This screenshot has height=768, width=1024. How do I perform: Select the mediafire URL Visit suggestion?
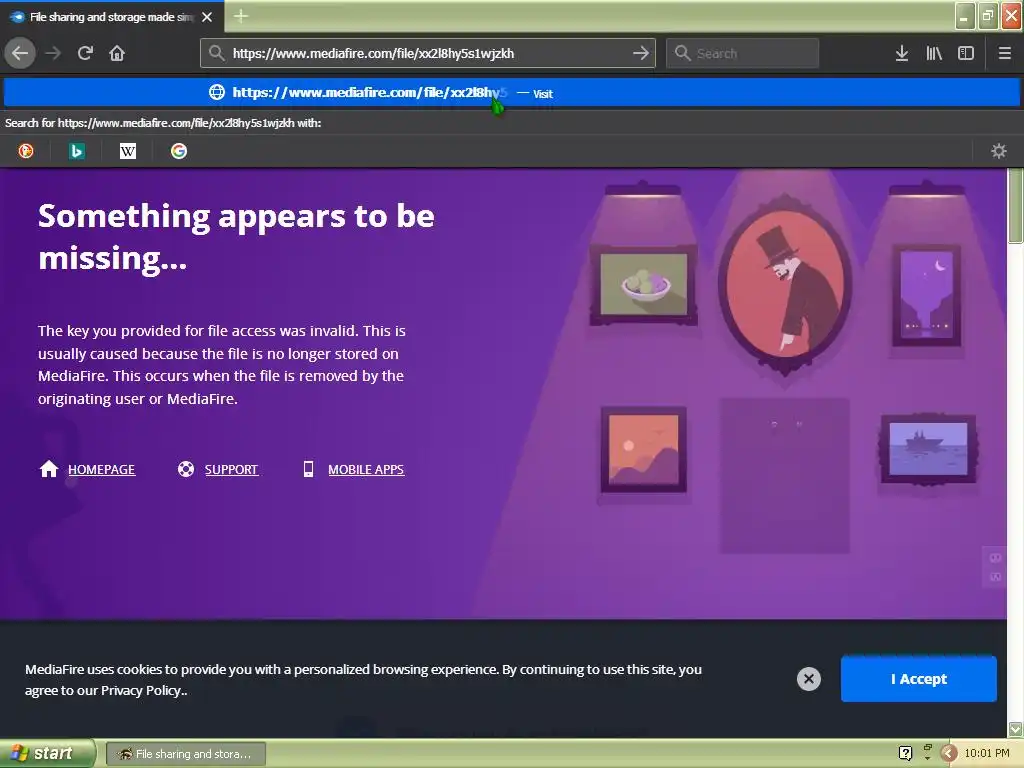click(512, 93)
